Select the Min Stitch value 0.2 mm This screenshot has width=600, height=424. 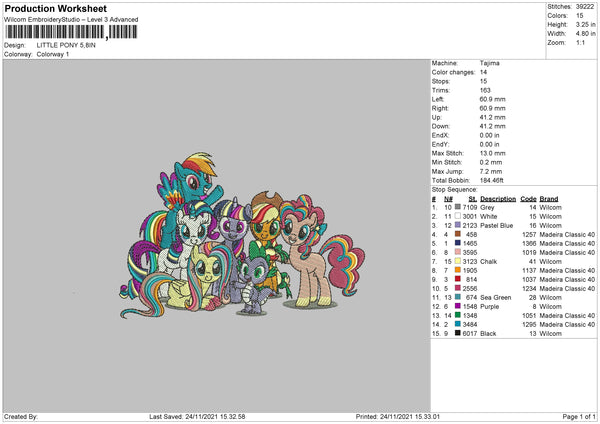coord(491,162)
